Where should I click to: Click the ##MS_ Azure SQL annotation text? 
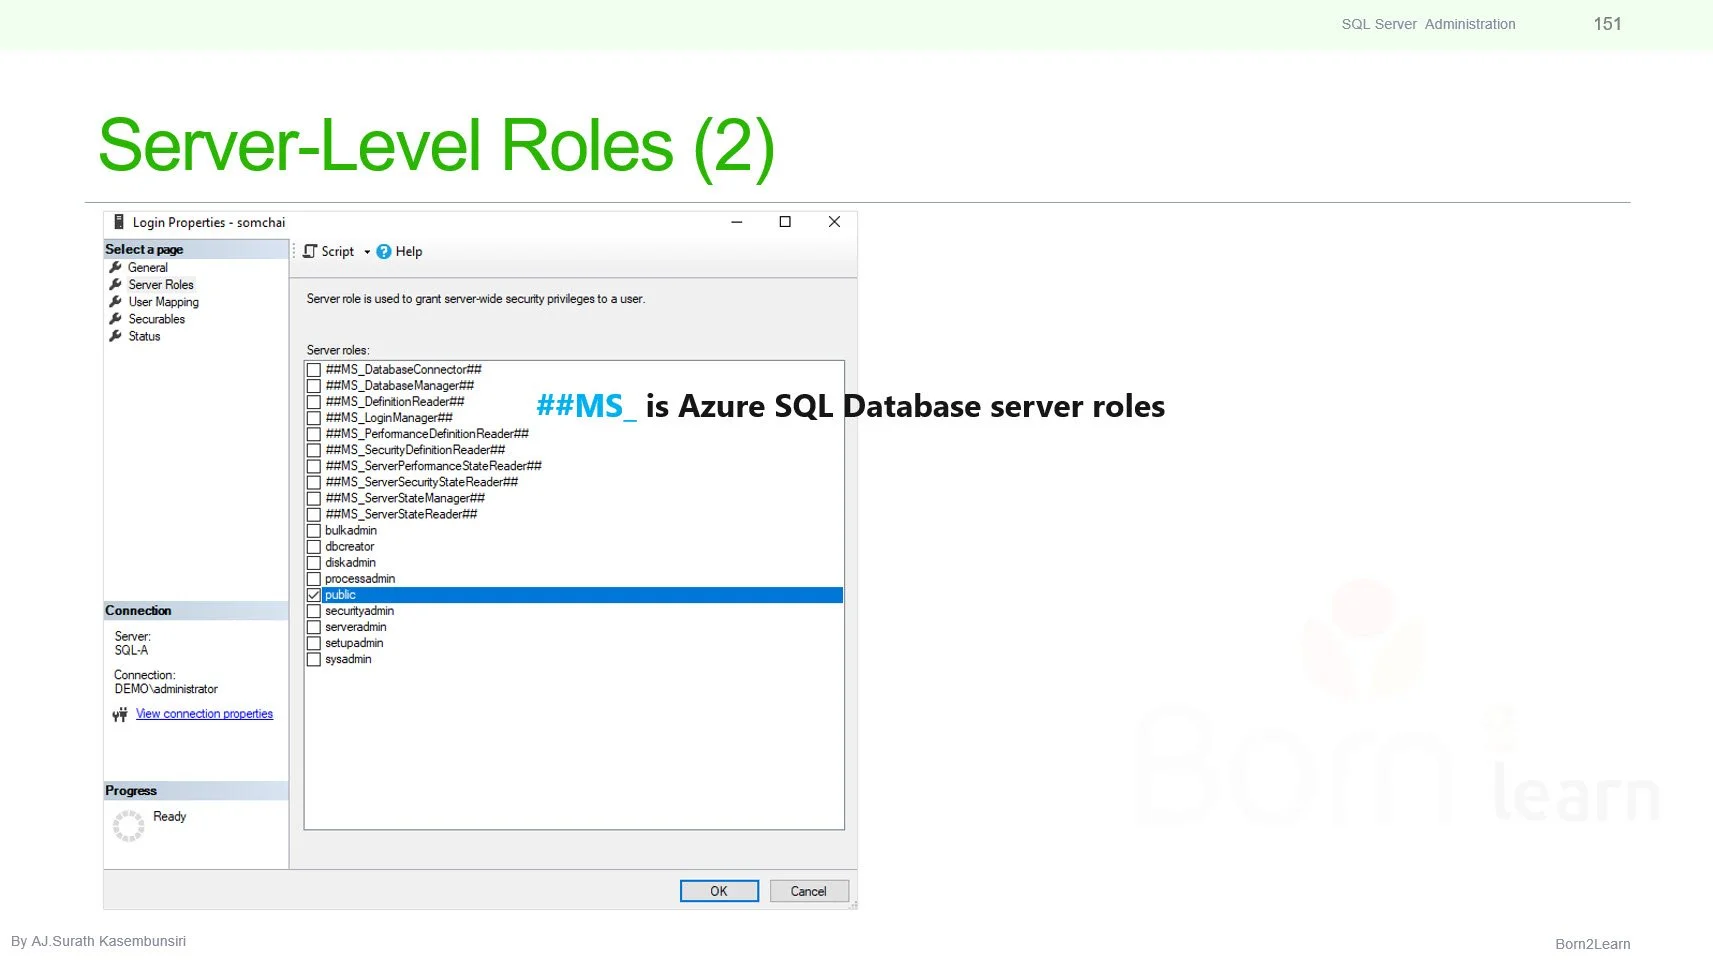[x=851, y=406]
